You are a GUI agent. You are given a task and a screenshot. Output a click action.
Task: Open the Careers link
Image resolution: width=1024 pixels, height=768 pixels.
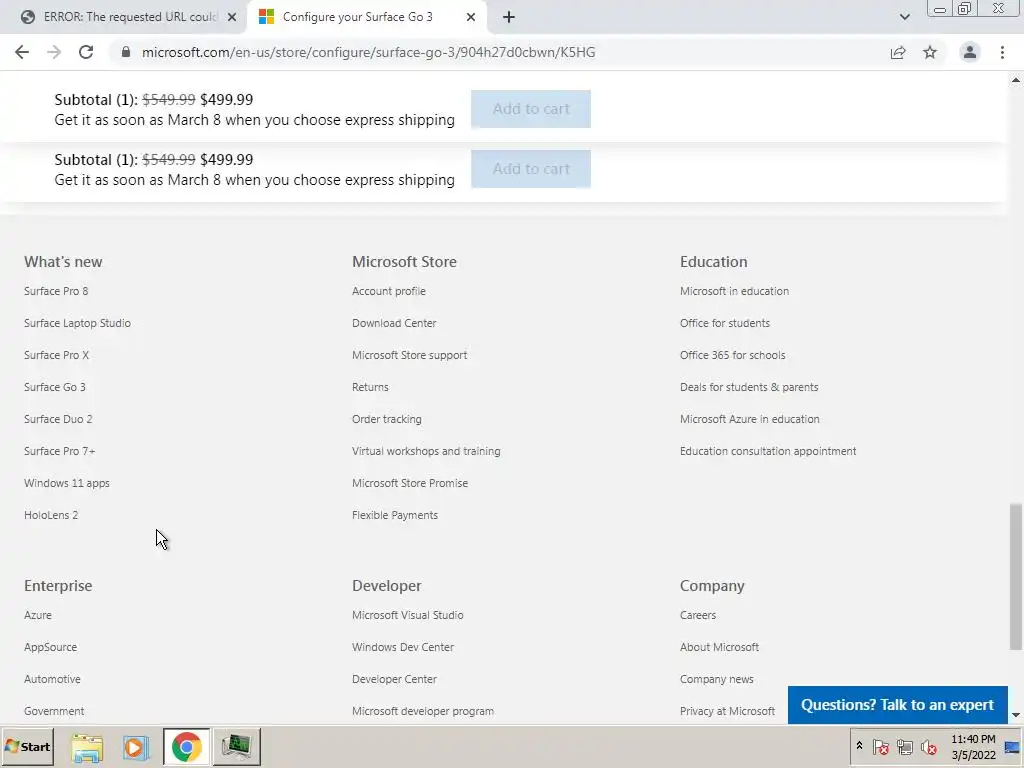coord(698,615)
